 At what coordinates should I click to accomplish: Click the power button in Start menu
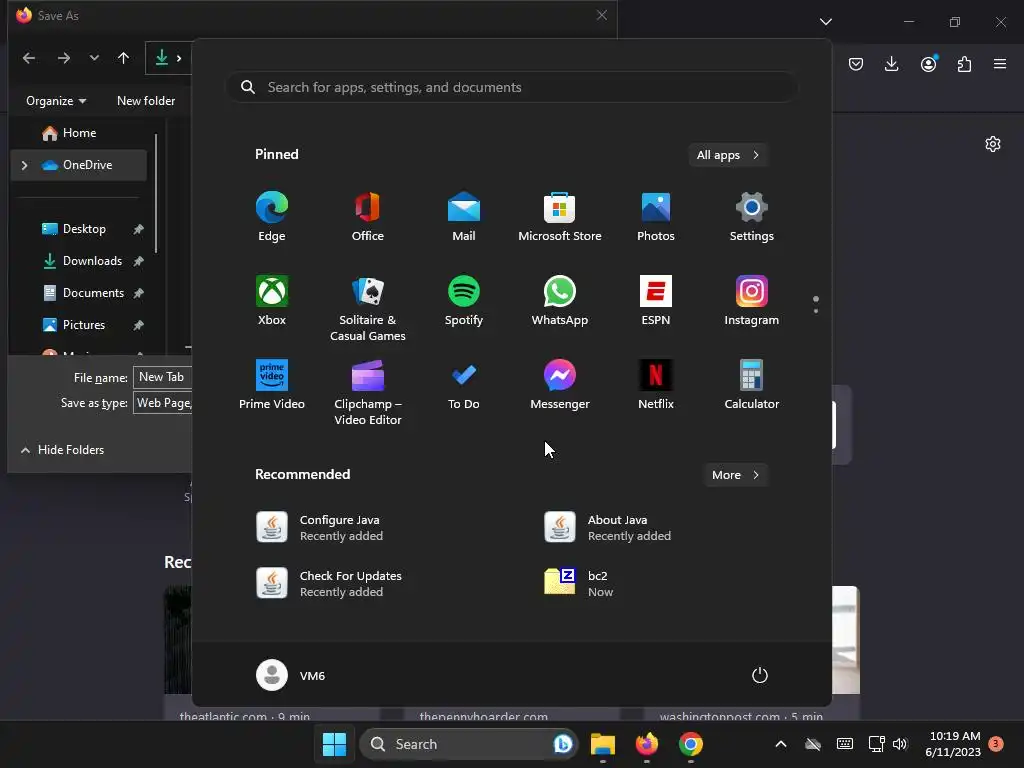pyautogui.click(x=760, y=675)
